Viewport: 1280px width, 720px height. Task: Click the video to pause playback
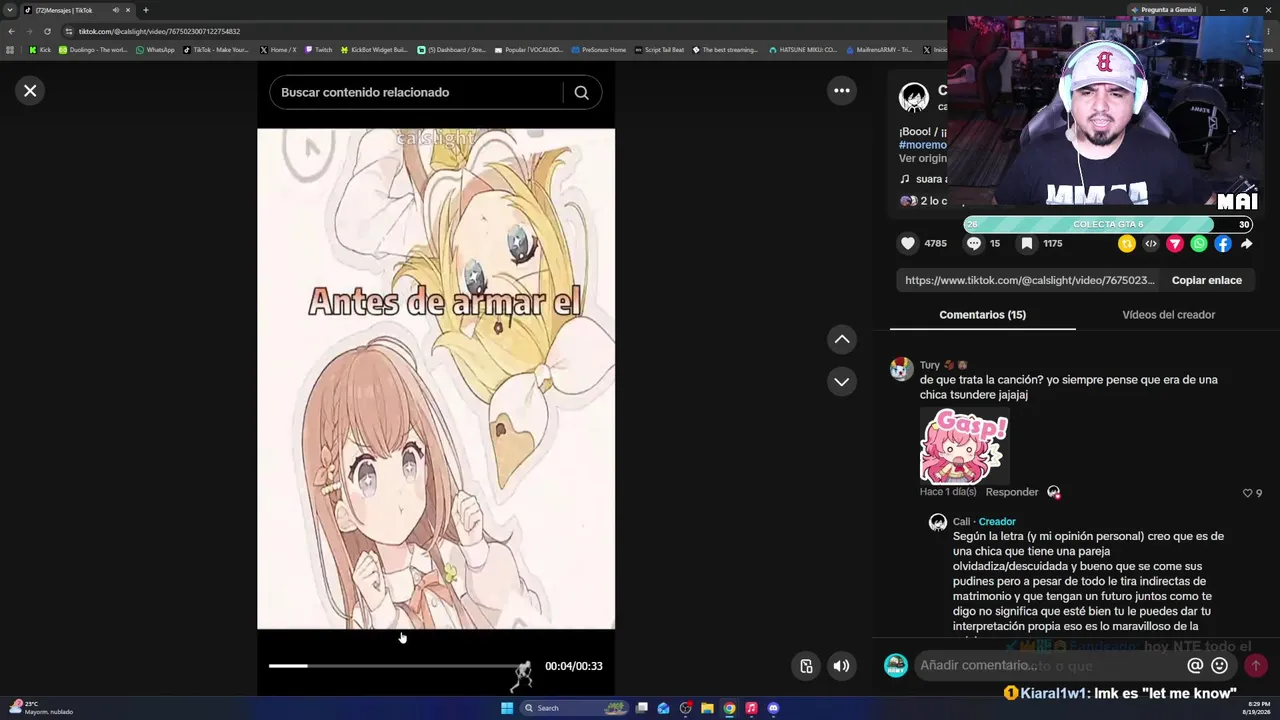(x=436, y=379)
